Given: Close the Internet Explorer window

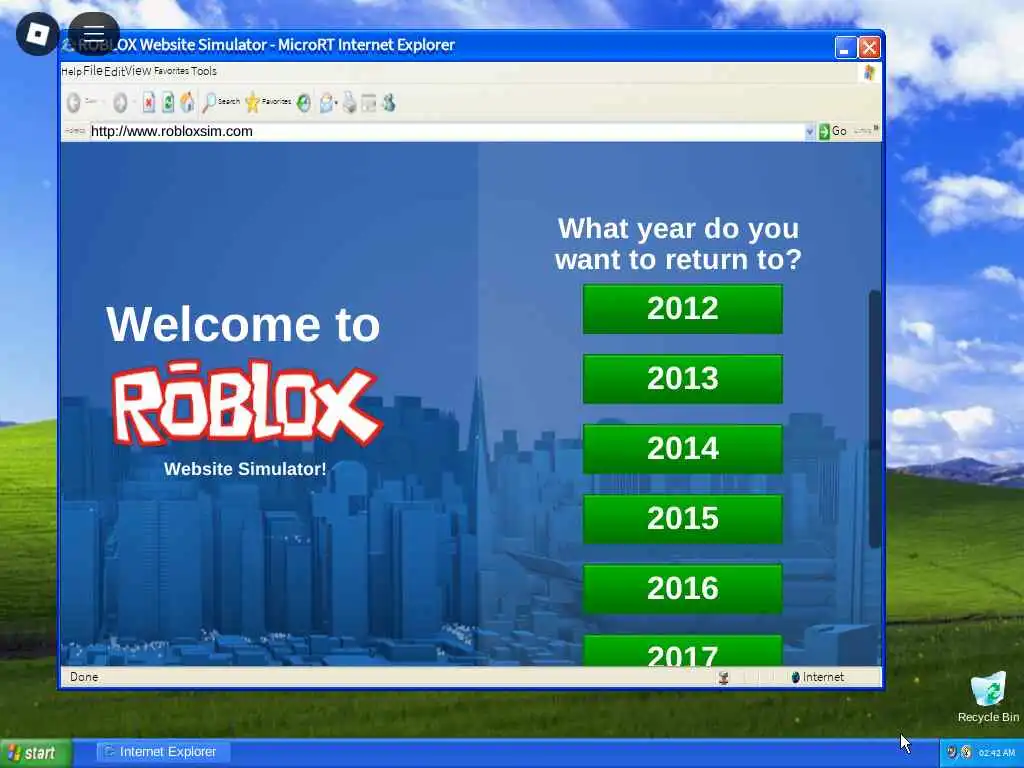Looking at the screenshot, I should click(x=869, y=48).
